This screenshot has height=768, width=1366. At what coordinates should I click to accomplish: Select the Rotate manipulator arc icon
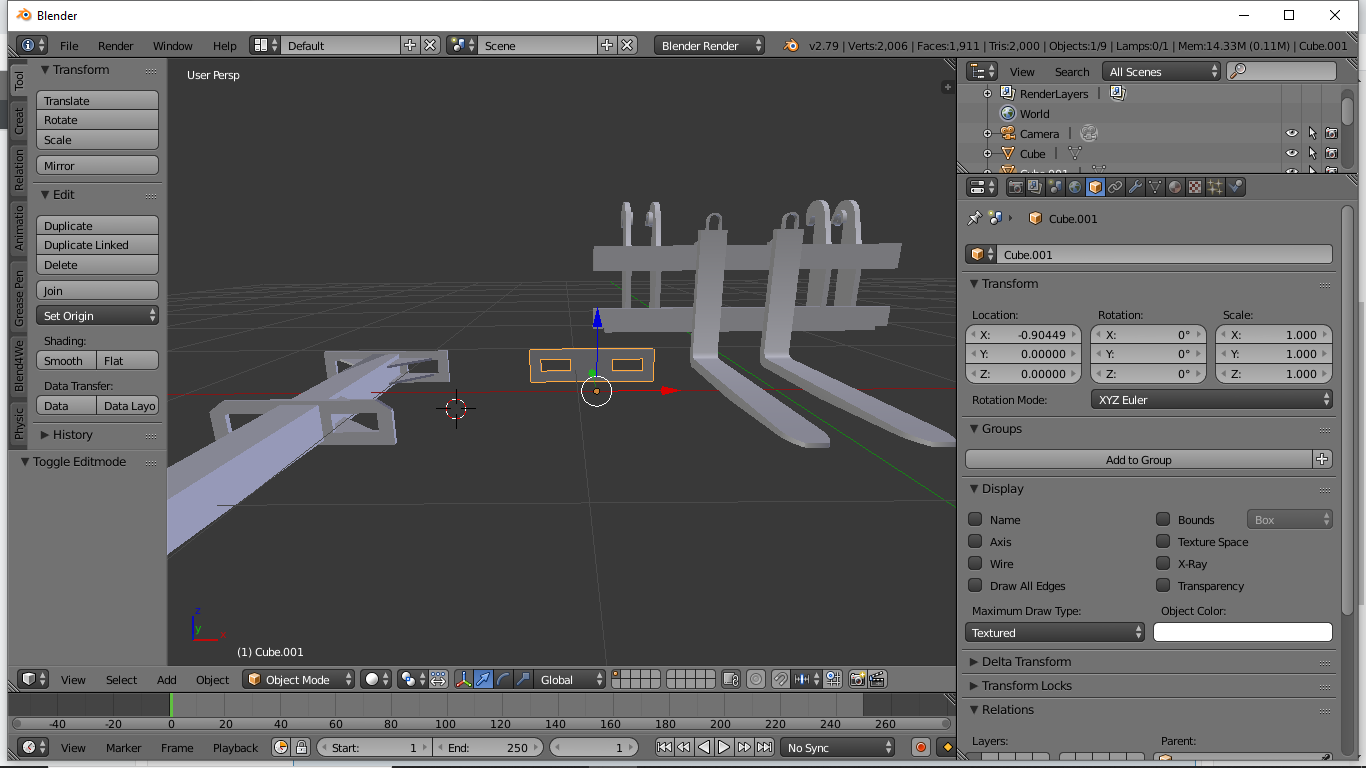coord(504,679)
